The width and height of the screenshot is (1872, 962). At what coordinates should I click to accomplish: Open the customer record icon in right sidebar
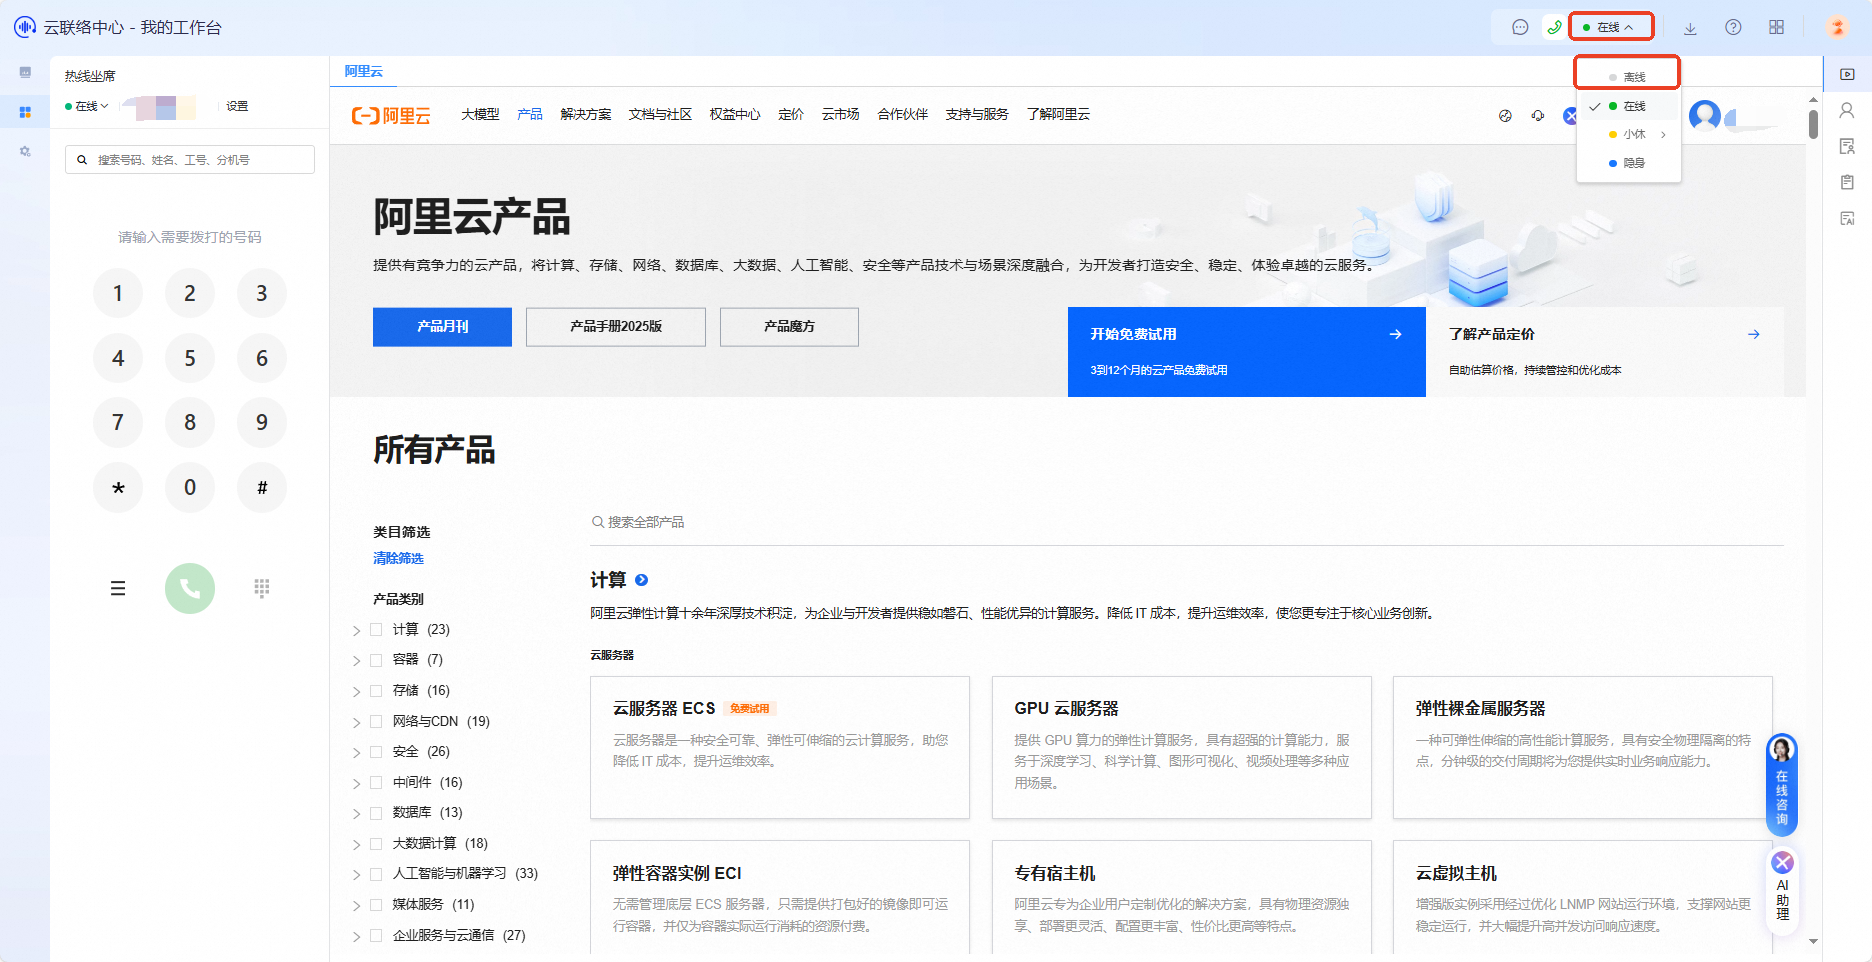[x=1847, y=146]
